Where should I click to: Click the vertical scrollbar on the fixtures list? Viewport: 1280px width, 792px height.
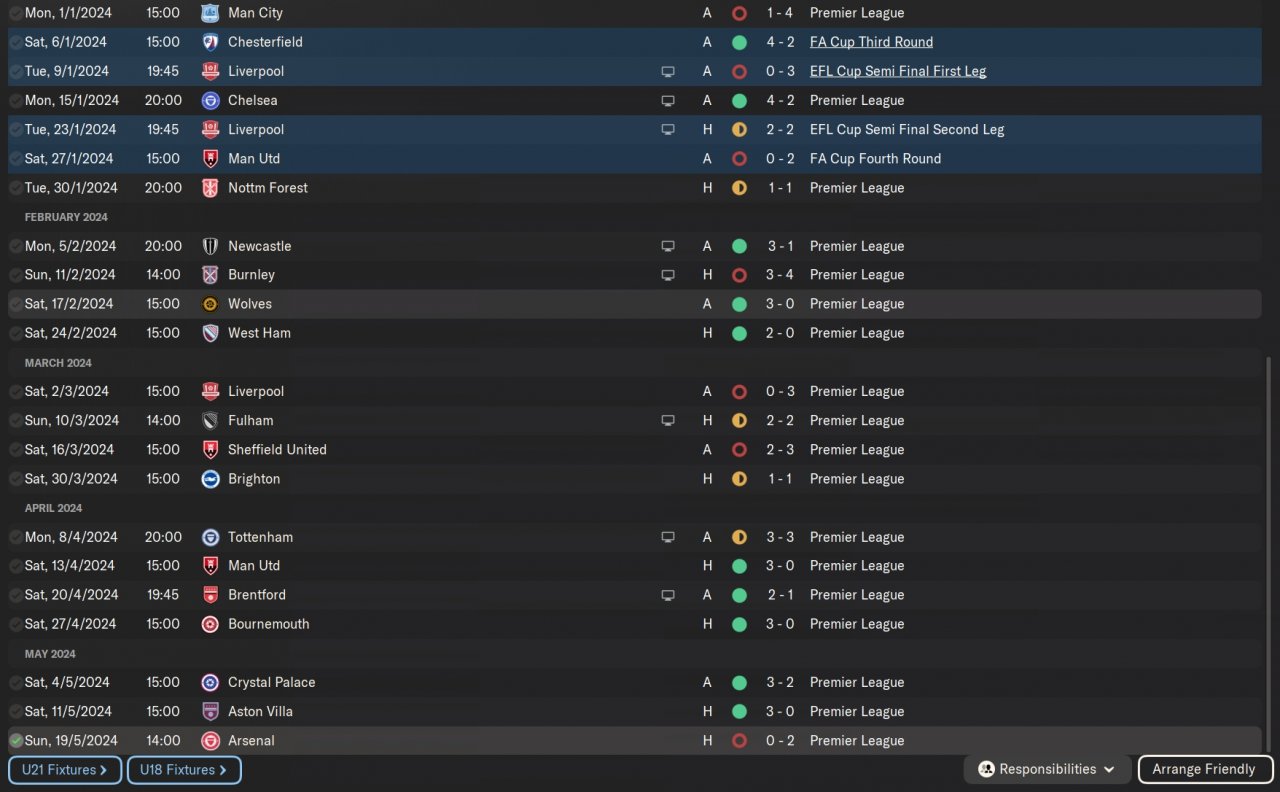click(x=1267, y=550)
